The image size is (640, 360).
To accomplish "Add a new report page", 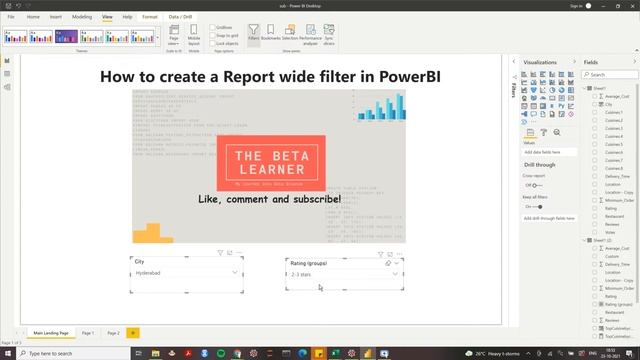I will point(133,333).
